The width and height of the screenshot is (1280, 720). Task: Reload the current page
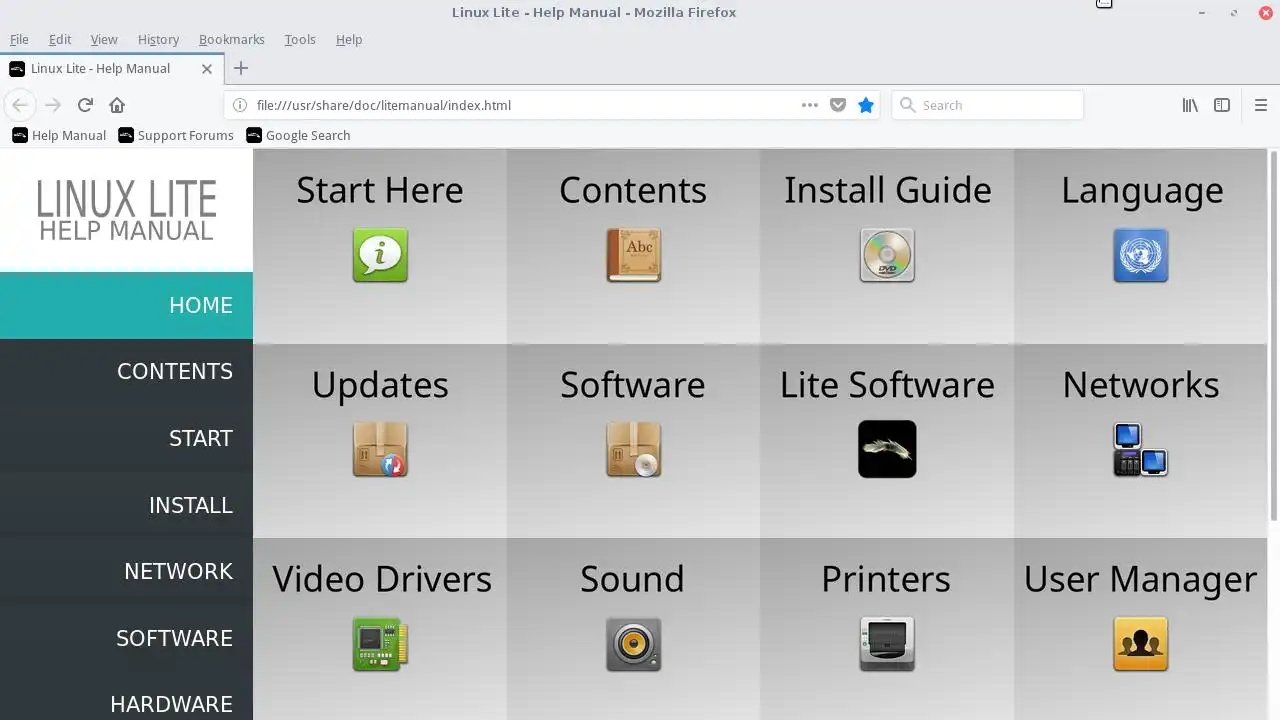(85, 105)
